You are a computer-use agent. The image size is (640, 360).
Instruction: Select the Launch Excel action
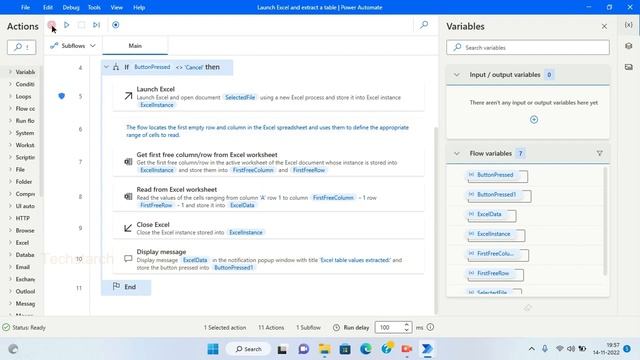pos(269,97)
